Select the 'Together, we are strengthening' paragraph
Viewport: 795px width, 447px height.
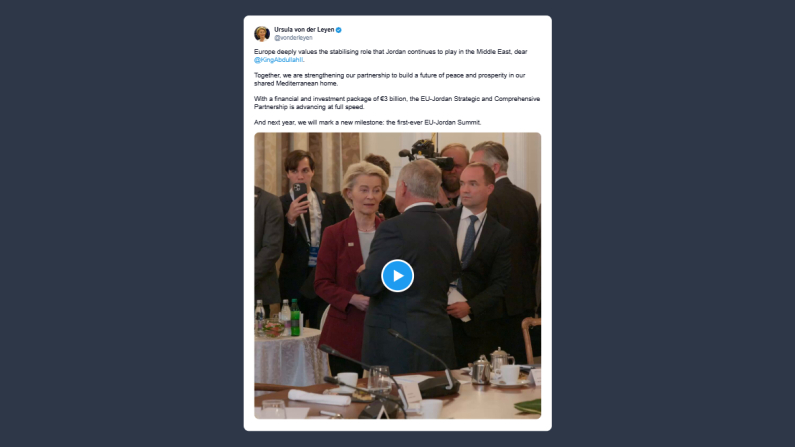389,79
